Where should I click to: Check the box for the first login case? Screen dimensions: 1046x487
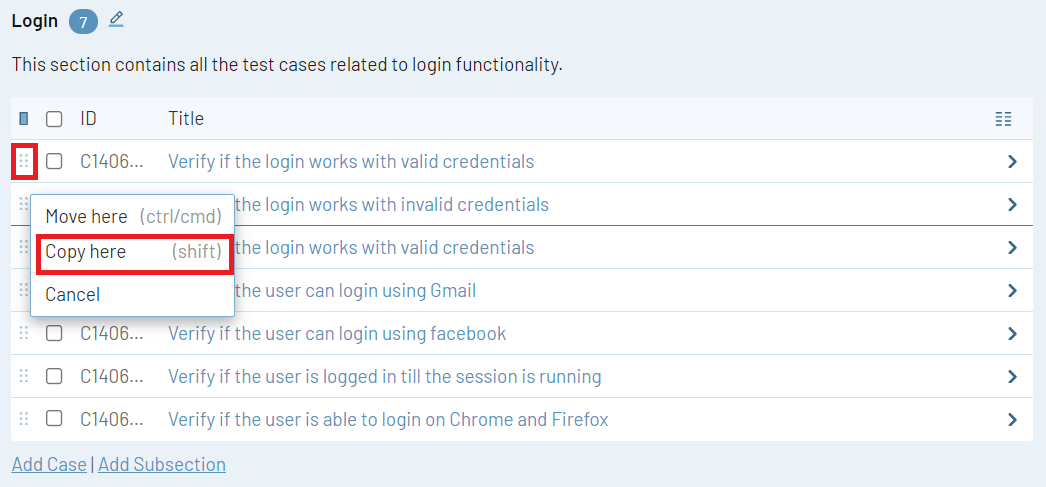(x=54, y=161)
